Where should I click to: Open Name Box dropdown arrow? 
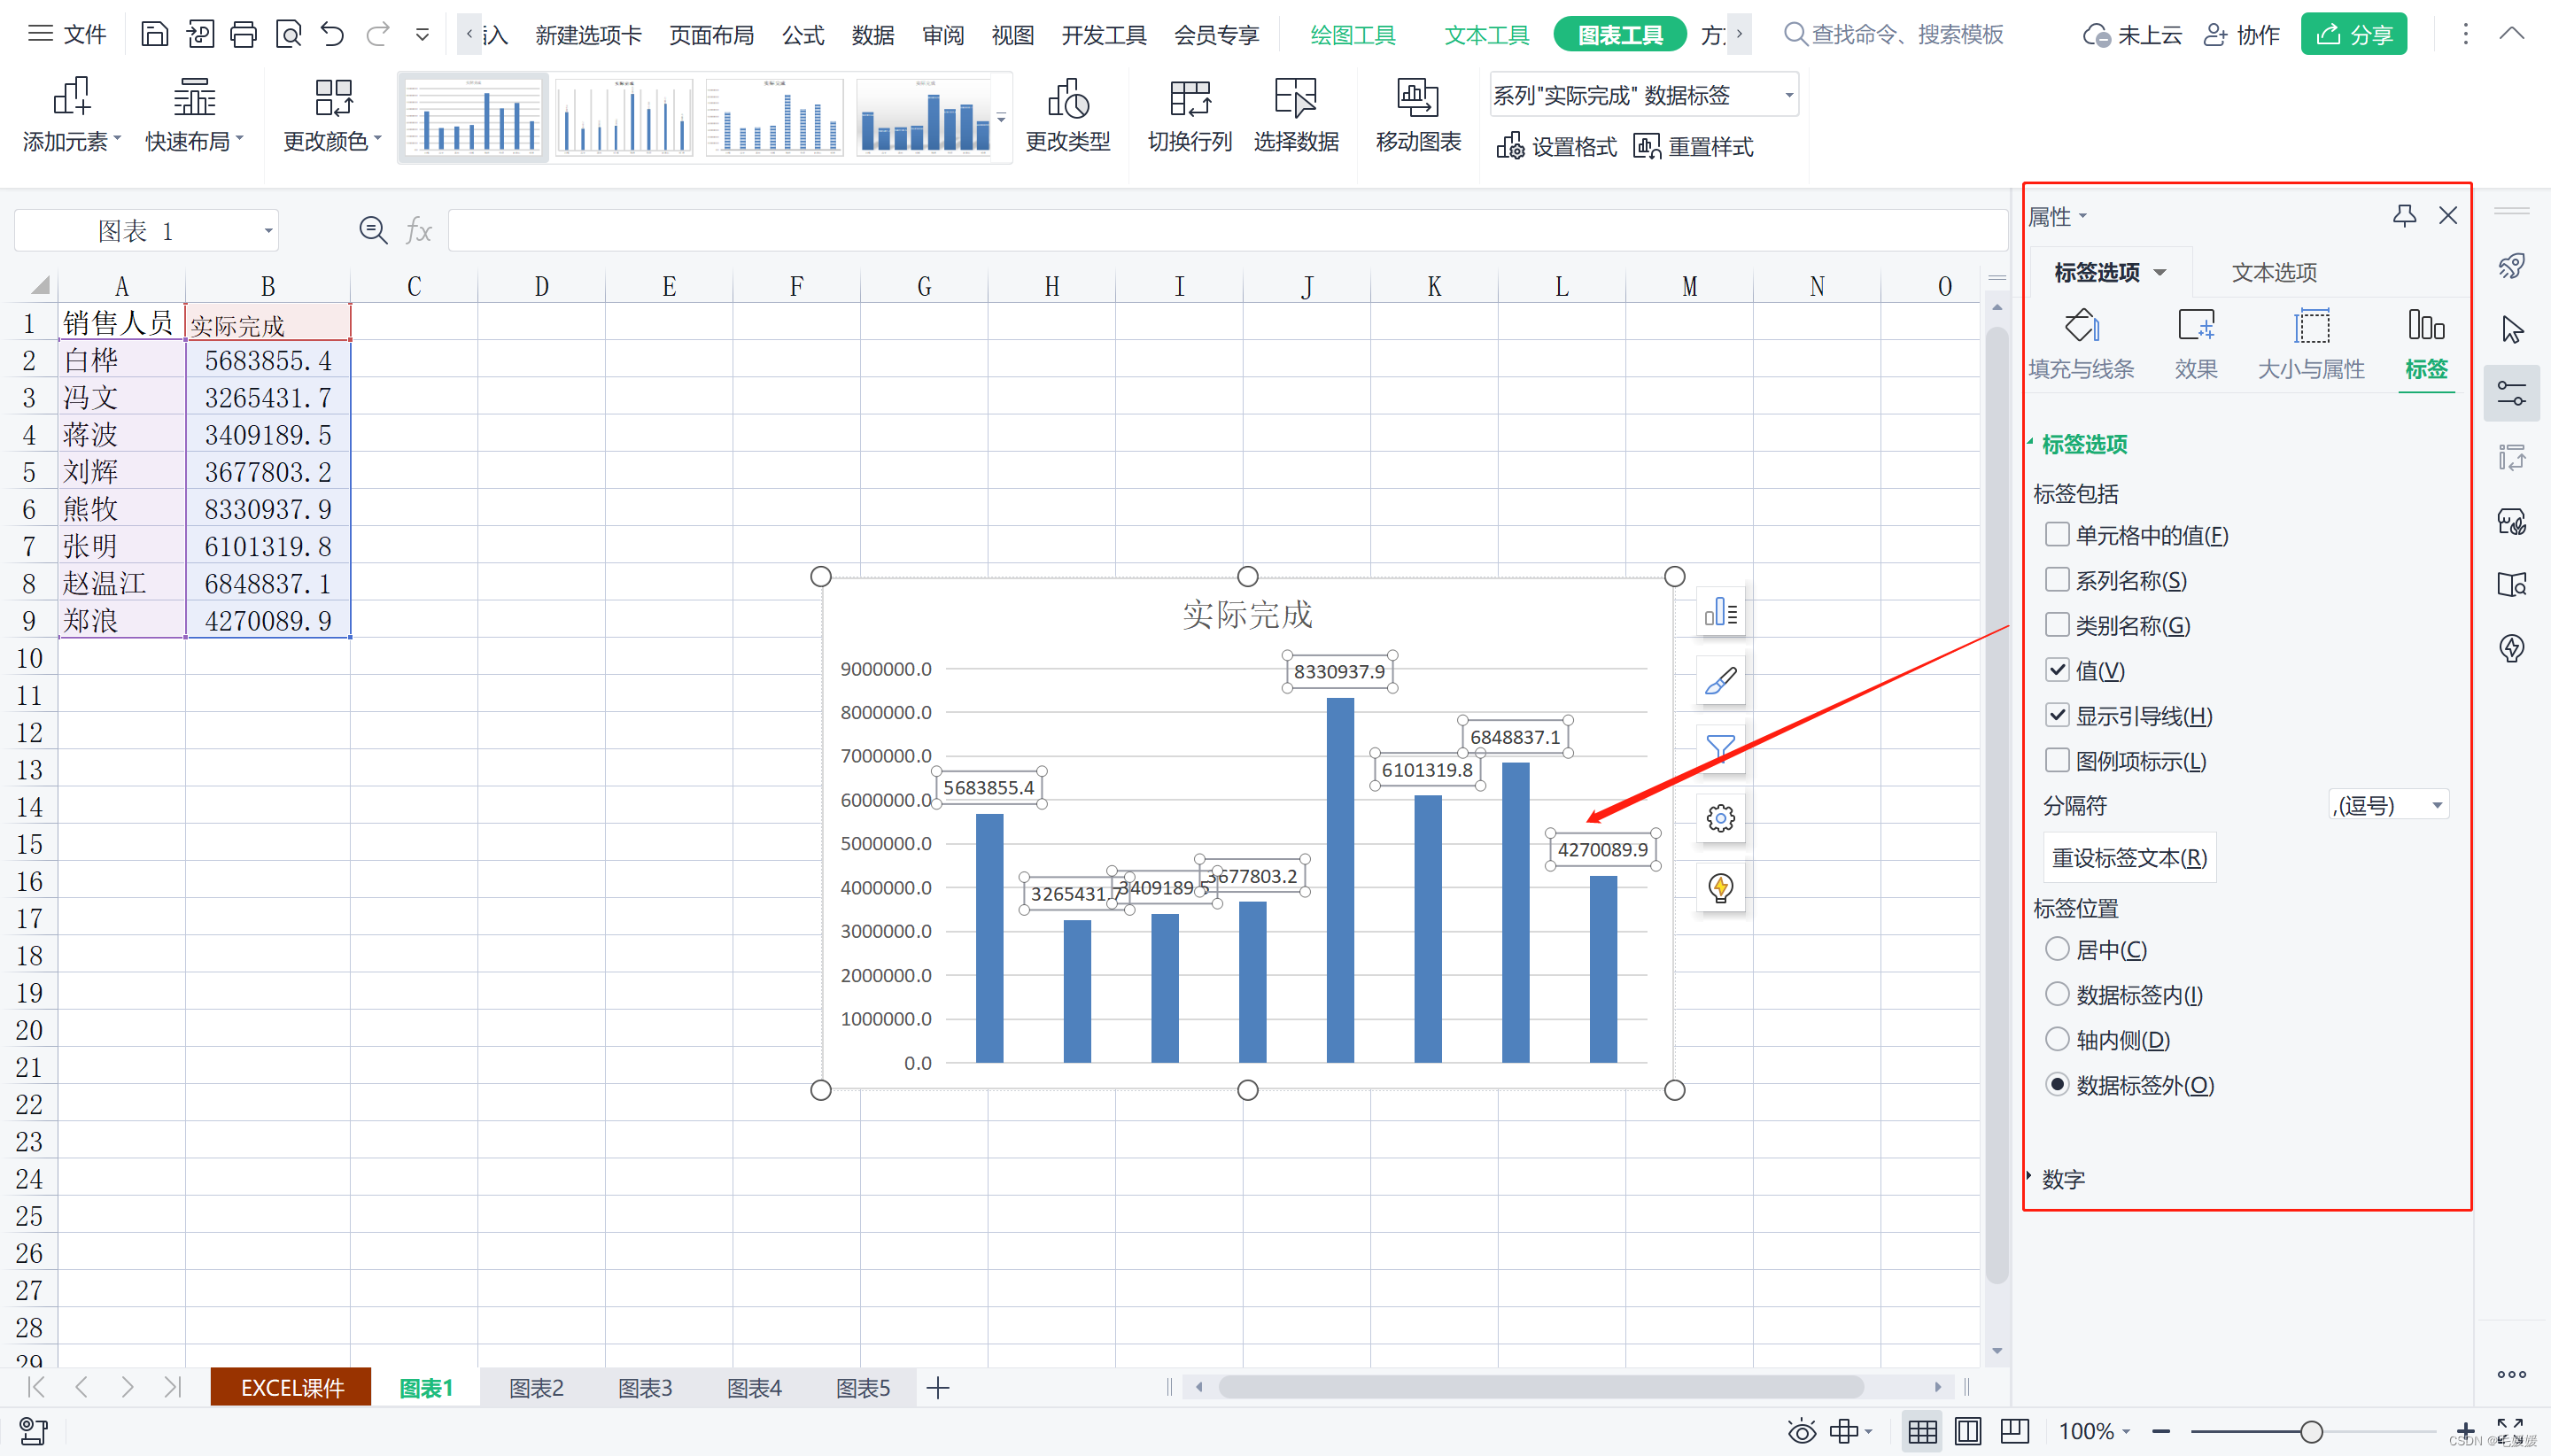268,231
